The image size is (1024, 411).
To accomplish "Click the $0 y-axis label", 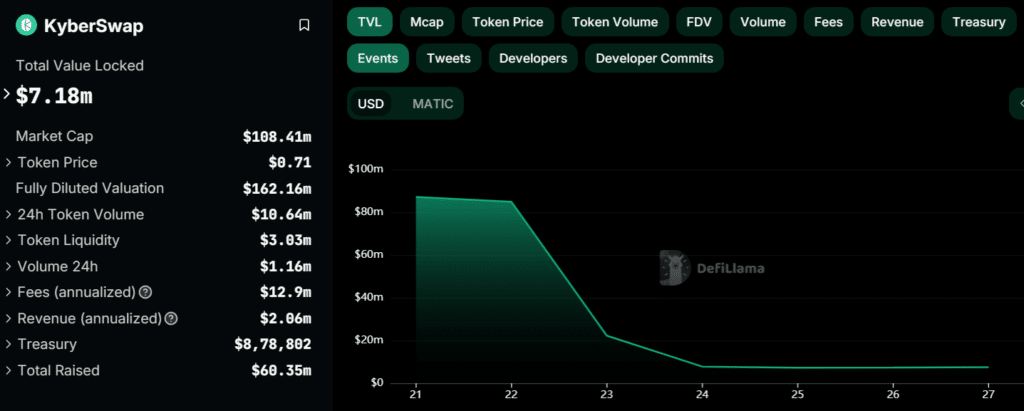I will coord(377,382).
